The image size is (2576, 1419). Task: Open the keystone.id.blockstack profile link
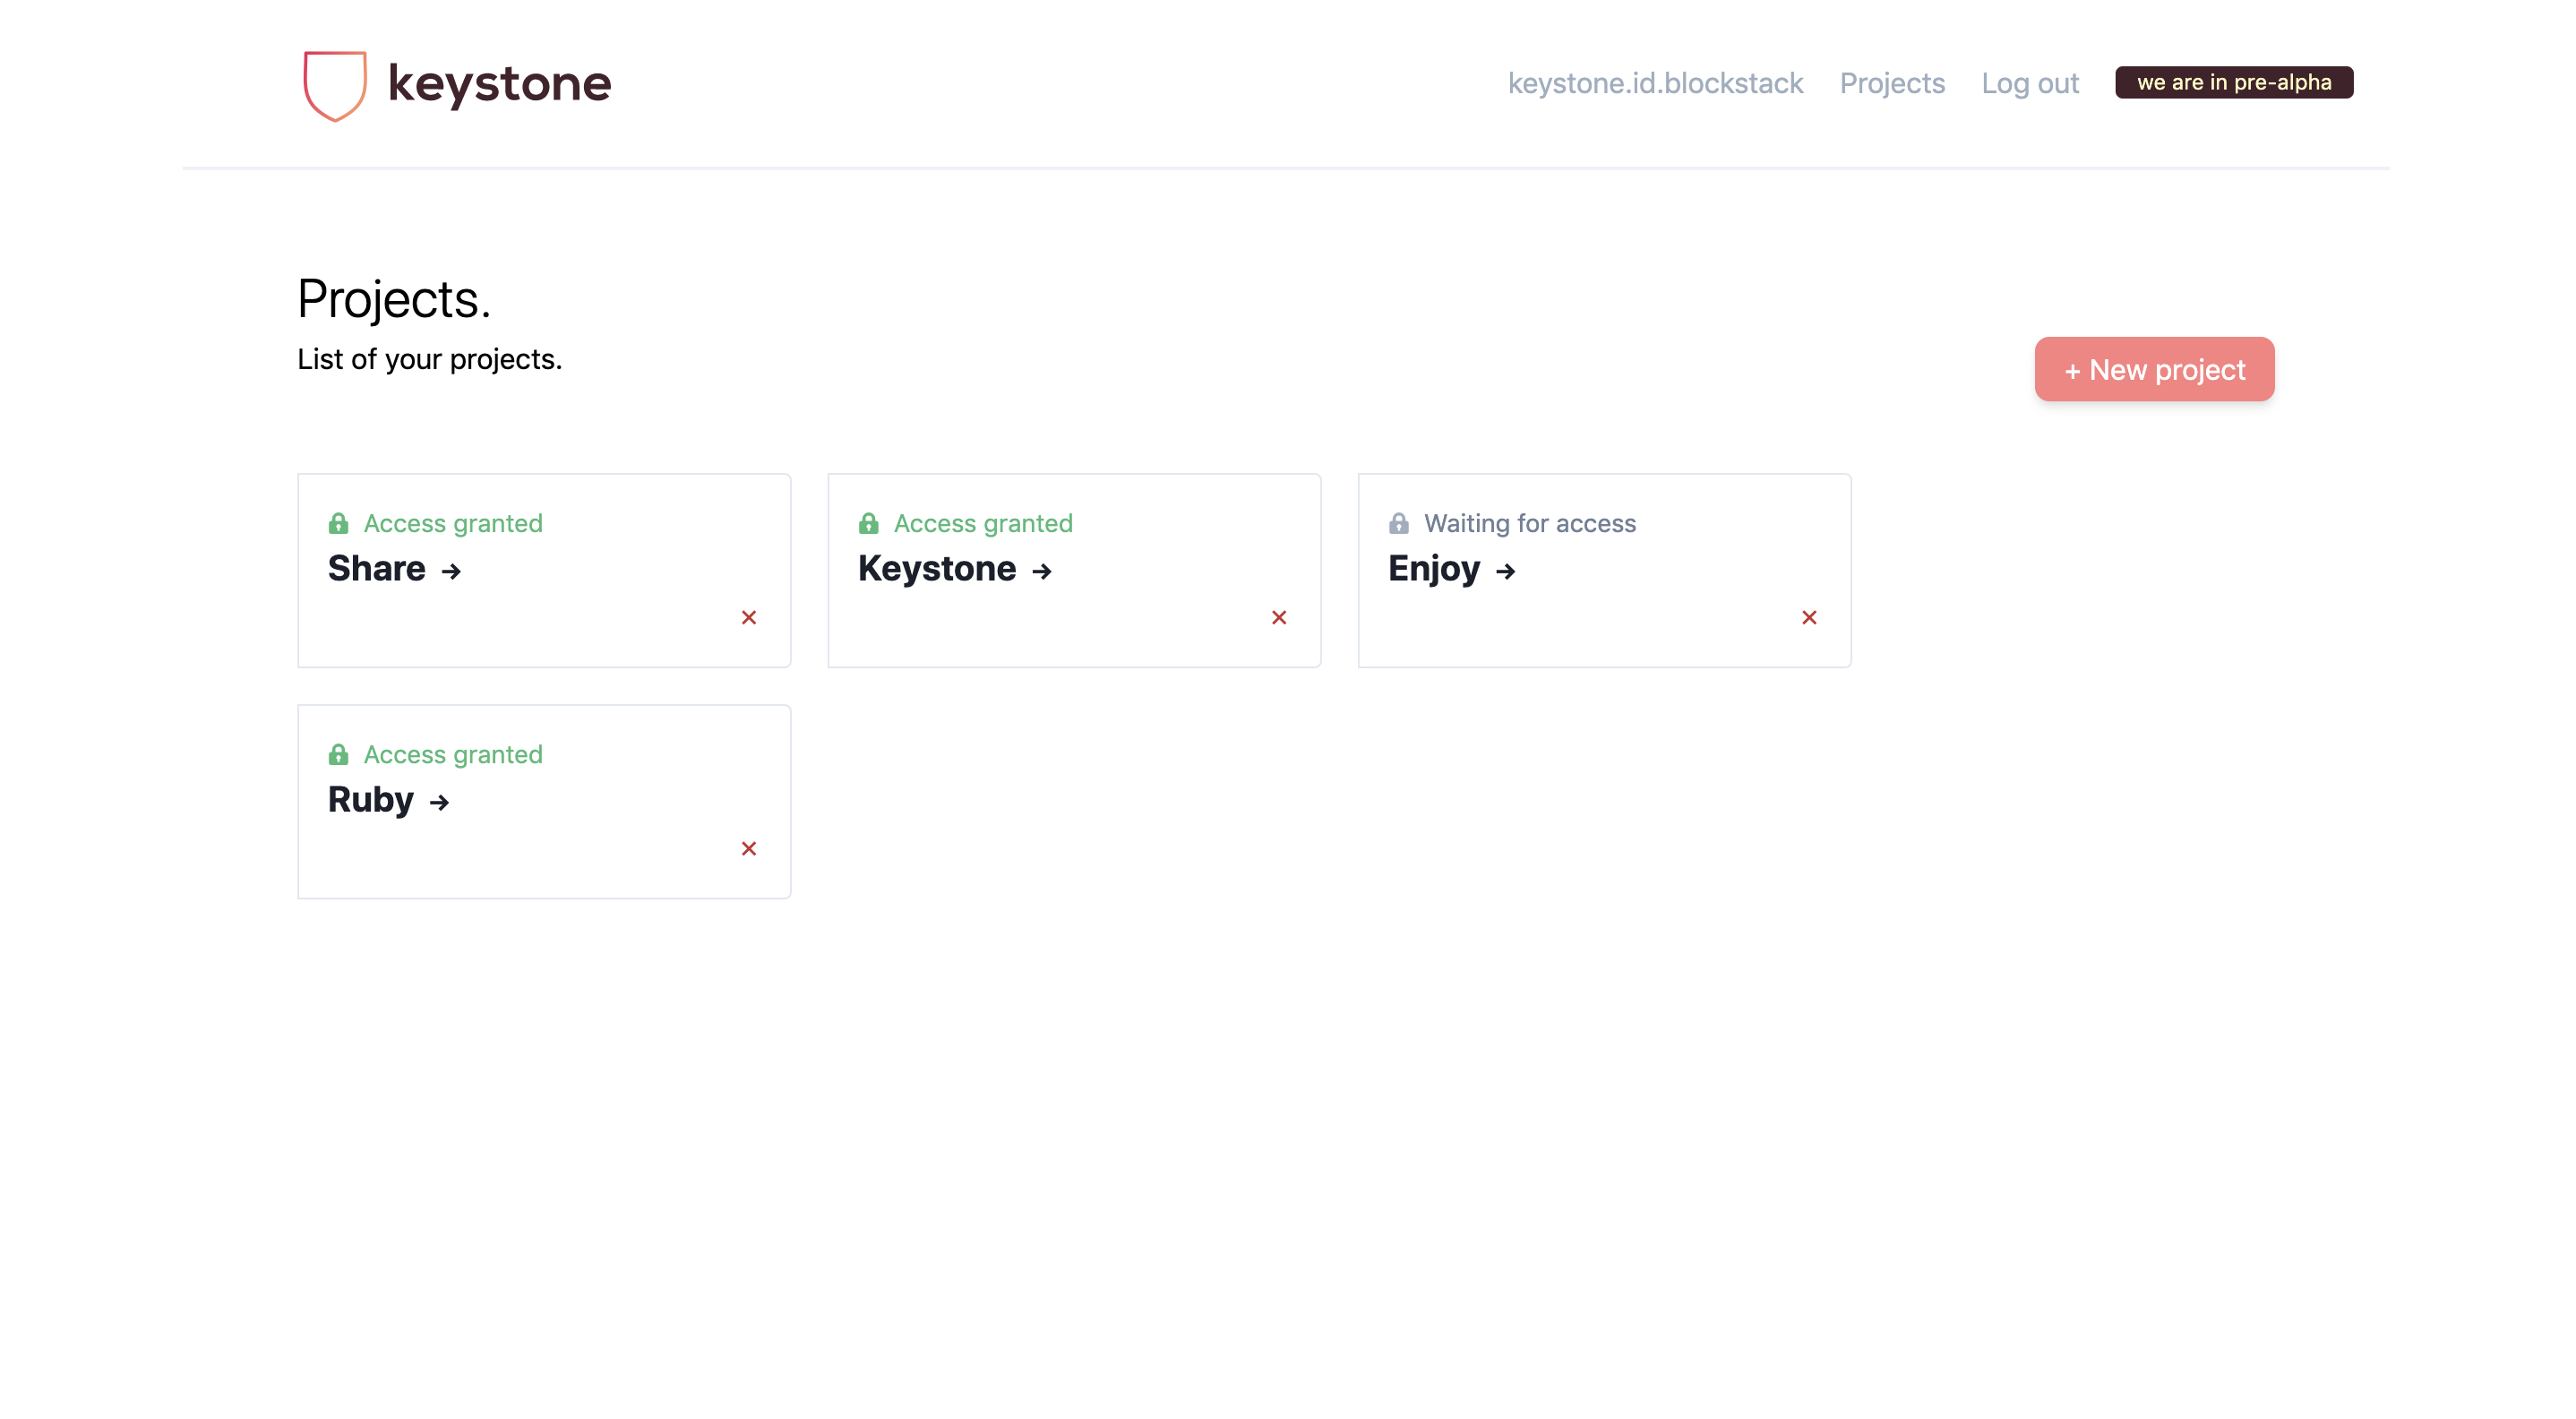[x=1655, y=83]
